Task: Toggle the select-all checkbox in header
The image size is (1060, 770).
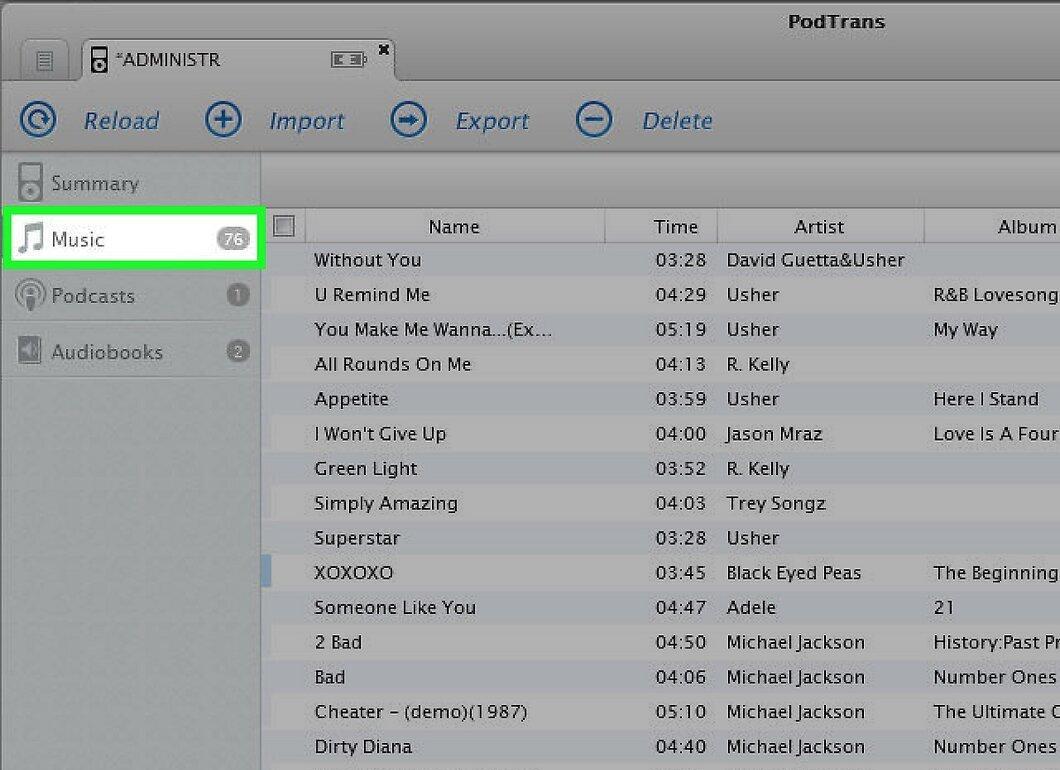Action: (284, 226)
